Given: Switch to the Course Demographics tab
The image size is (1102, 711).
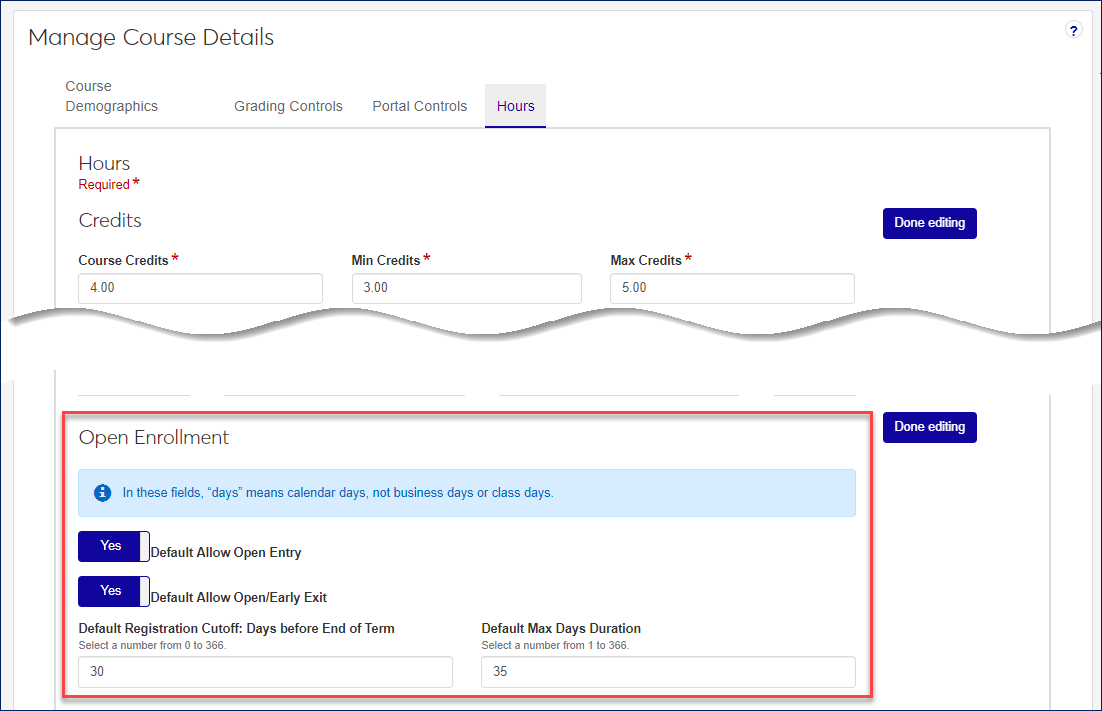Looking at the screenshot, I should (111, 96).
